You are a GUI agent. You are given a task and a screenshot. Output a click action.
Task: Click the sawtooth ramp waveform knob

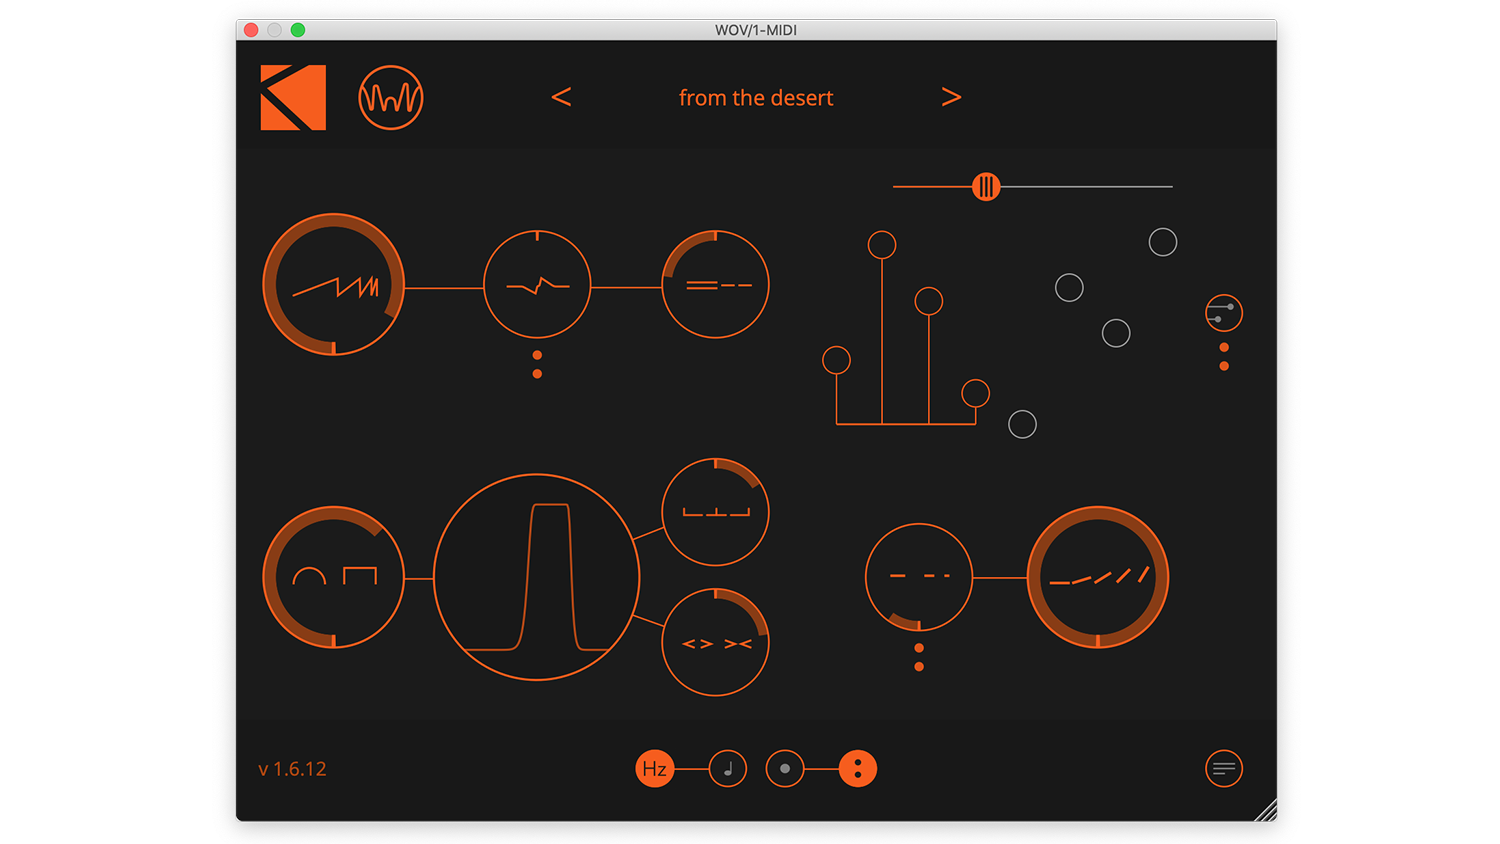click(334, 284)
